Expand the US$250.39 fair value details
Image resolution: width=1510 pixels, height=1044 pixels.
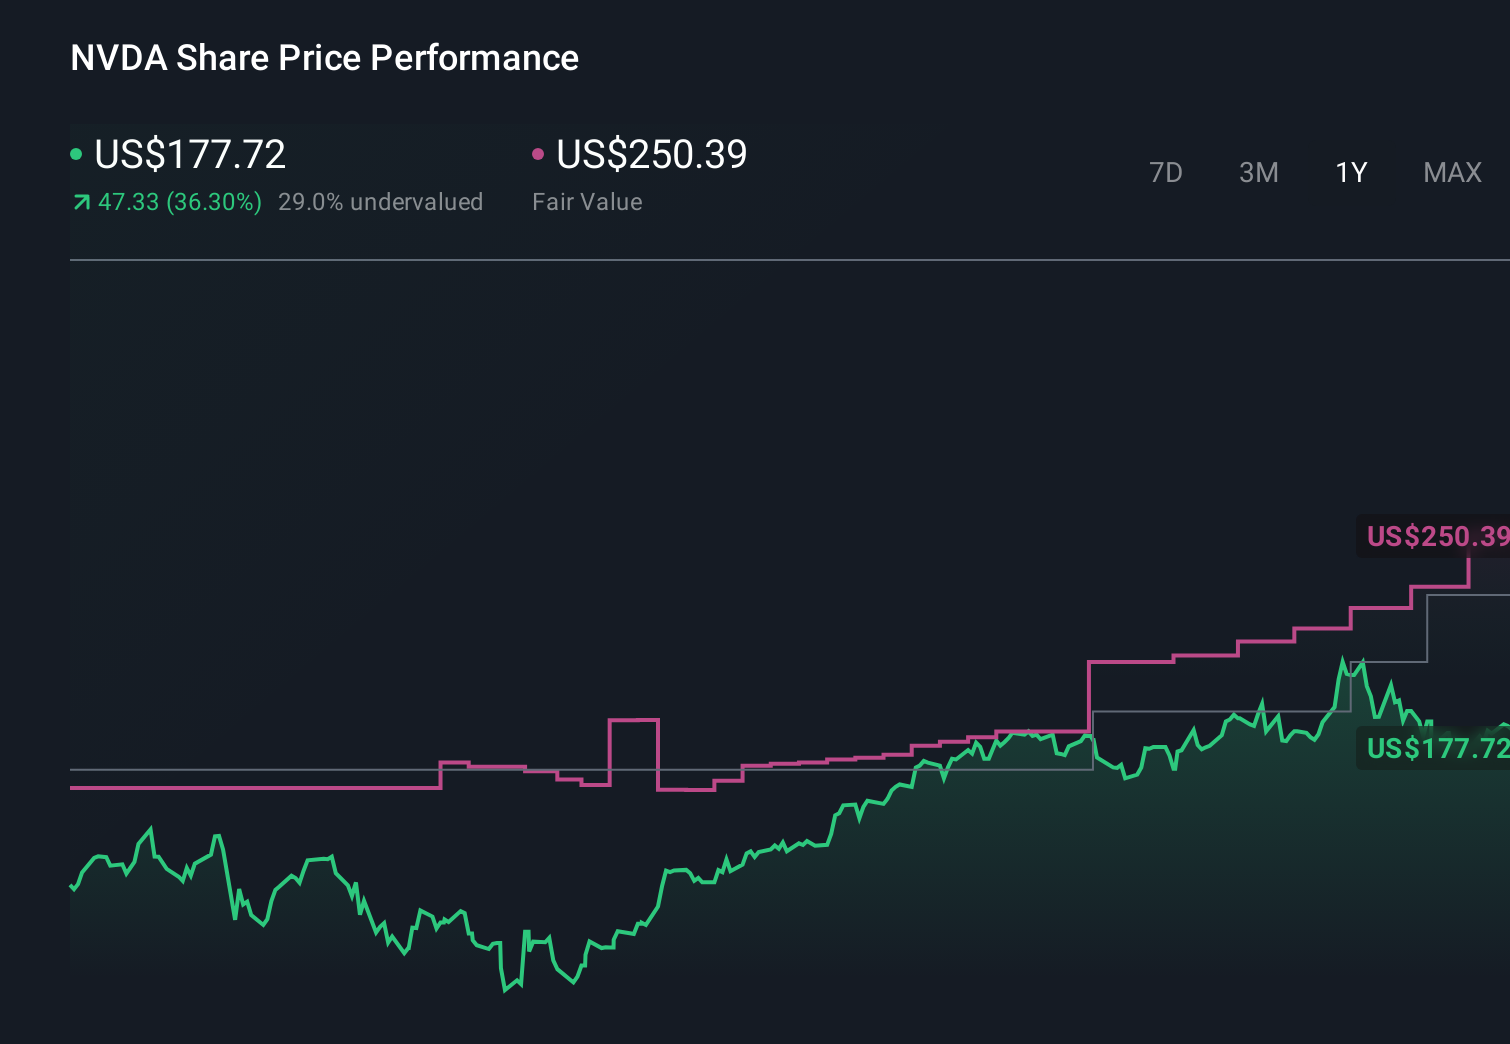[650, 154]
